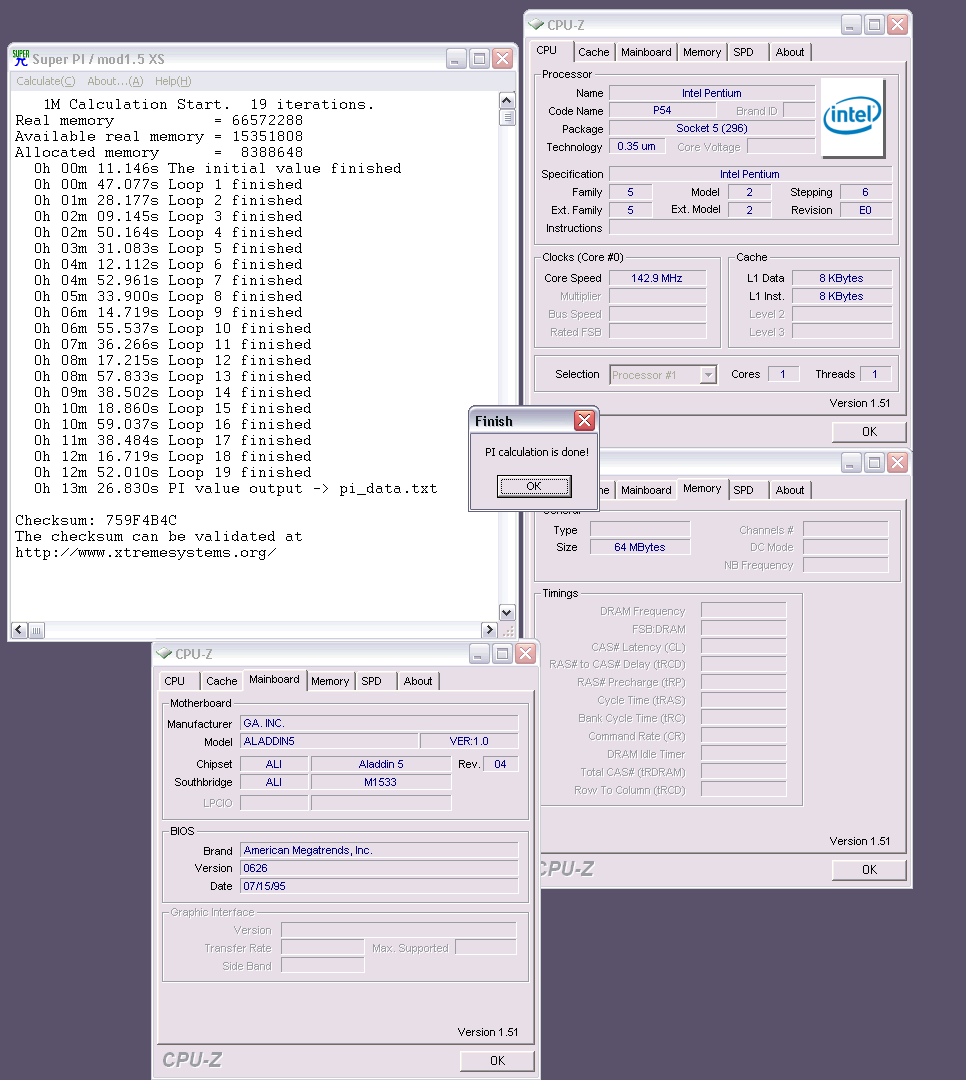The image size is (966, 1080).
Task: Minimize the Super PI window
Action: coord(456,59)
